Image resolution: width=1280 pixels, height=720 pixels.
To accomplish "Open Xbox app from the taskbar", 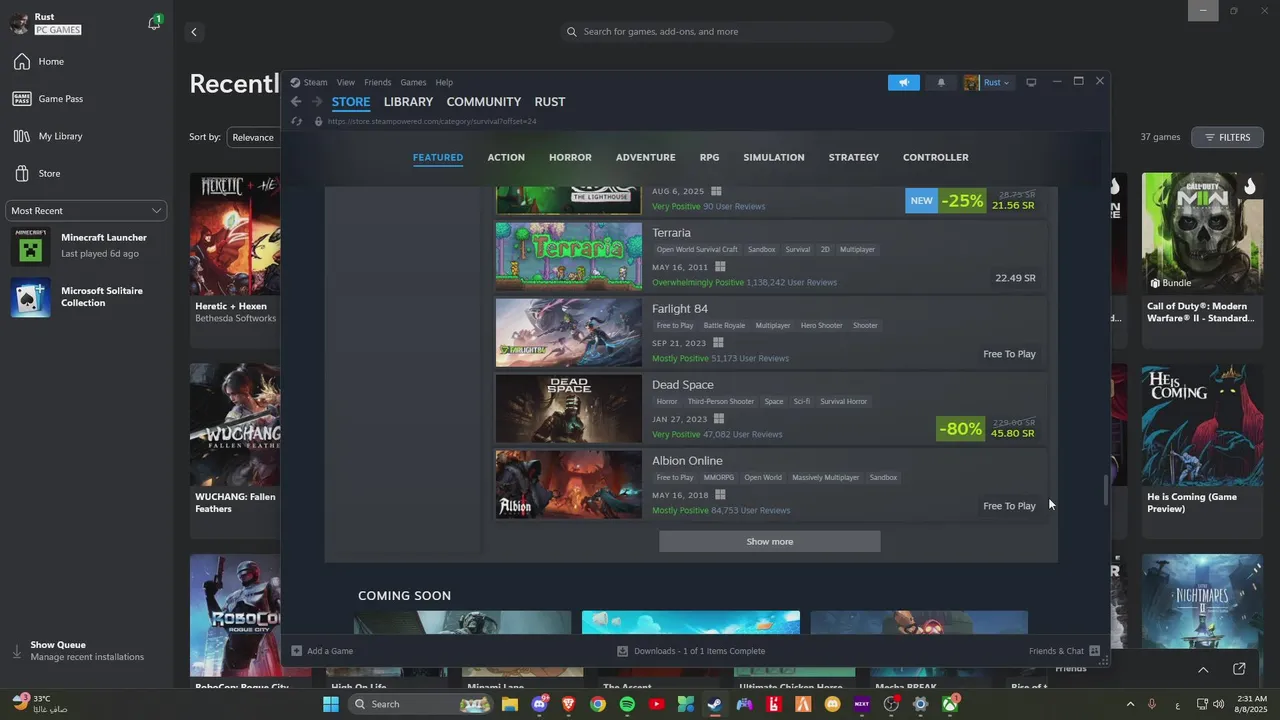I will click(x=950, y=704).
